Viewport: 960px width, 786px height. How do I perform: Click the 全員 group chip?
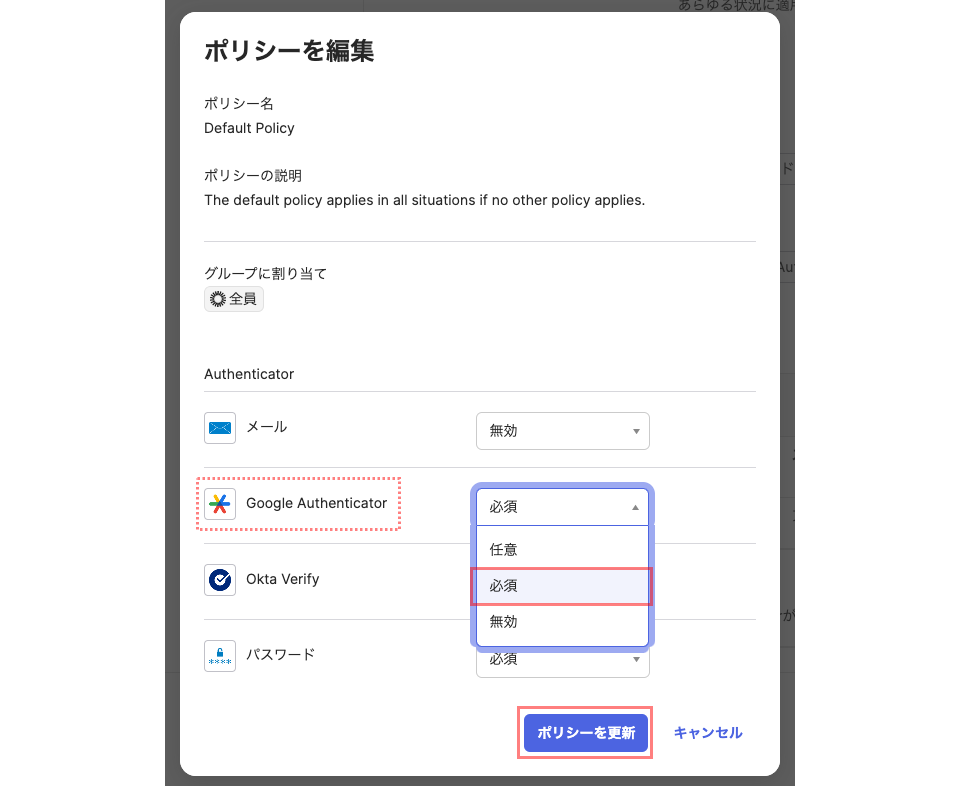[x=233, y=297]
